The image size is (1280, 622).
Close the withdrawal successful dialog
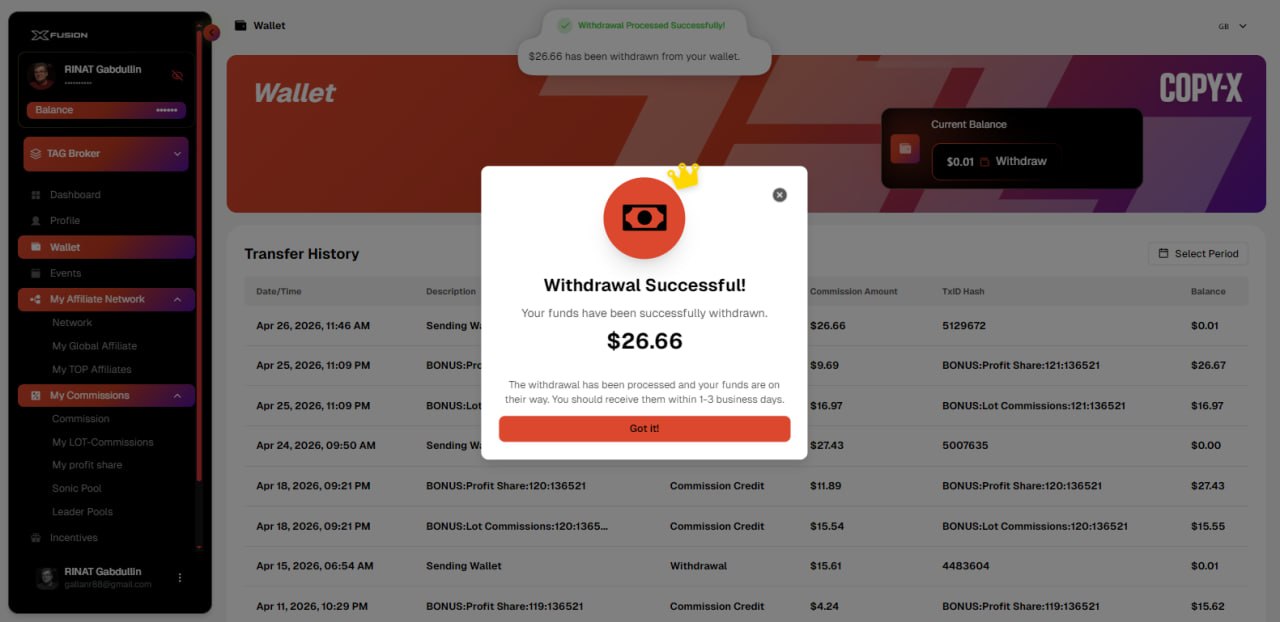click(x=780, y=195)
